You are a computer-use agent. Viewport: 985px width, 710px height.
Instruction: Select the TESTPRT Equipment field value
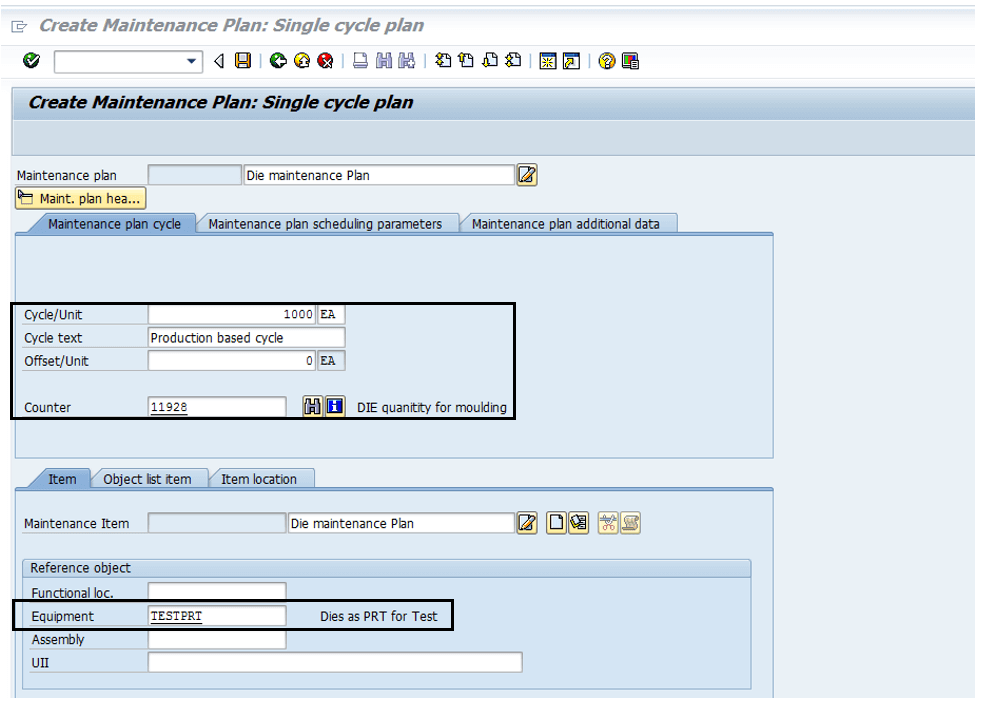pos(215,615)
